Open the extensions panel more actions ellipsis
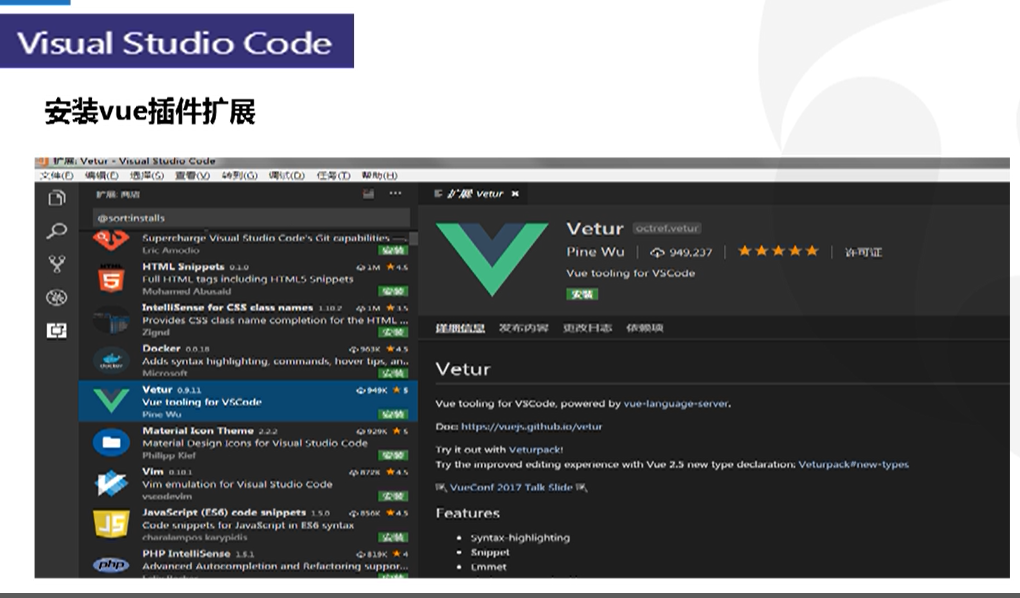The width and height of the screenshot is (1020, 598). click(396, 193)
